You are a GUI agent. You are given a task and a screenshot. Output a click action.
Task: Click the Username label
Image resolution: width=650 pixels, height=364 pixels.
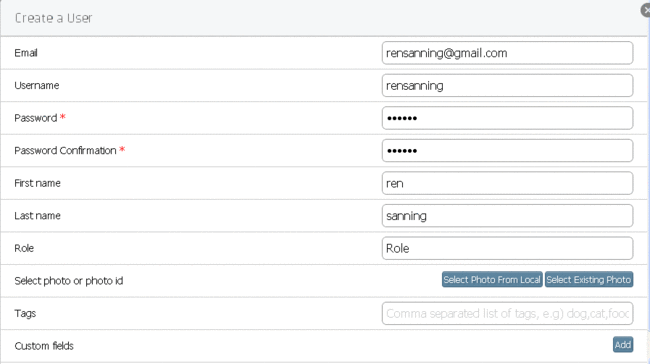tap(36, 85)
